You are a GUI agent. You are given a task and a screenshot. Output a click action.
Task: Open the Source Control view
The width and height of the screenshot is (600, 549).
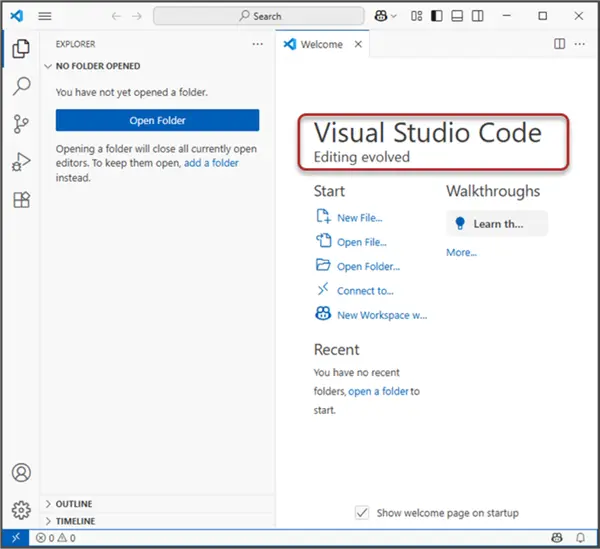point(21,124)
